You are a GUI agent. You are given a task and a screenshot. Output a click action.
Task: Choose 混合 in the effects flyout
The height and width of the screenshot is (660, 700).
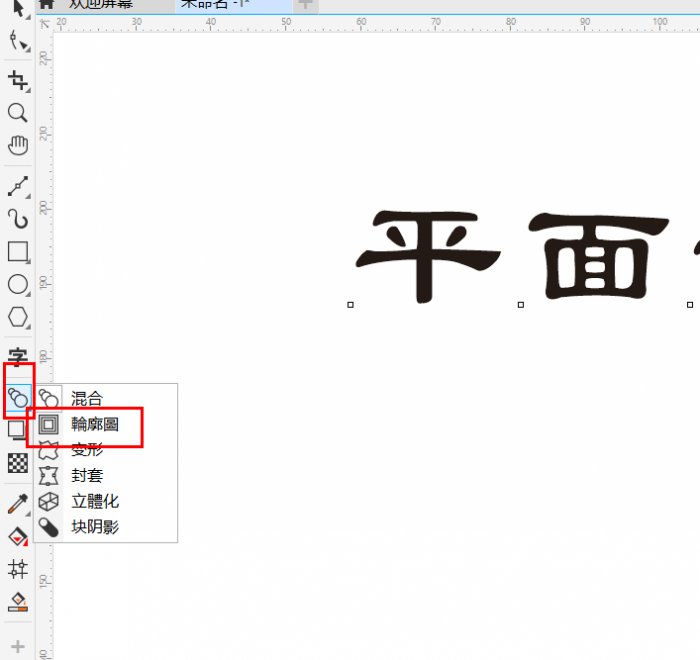coord(86,399)
